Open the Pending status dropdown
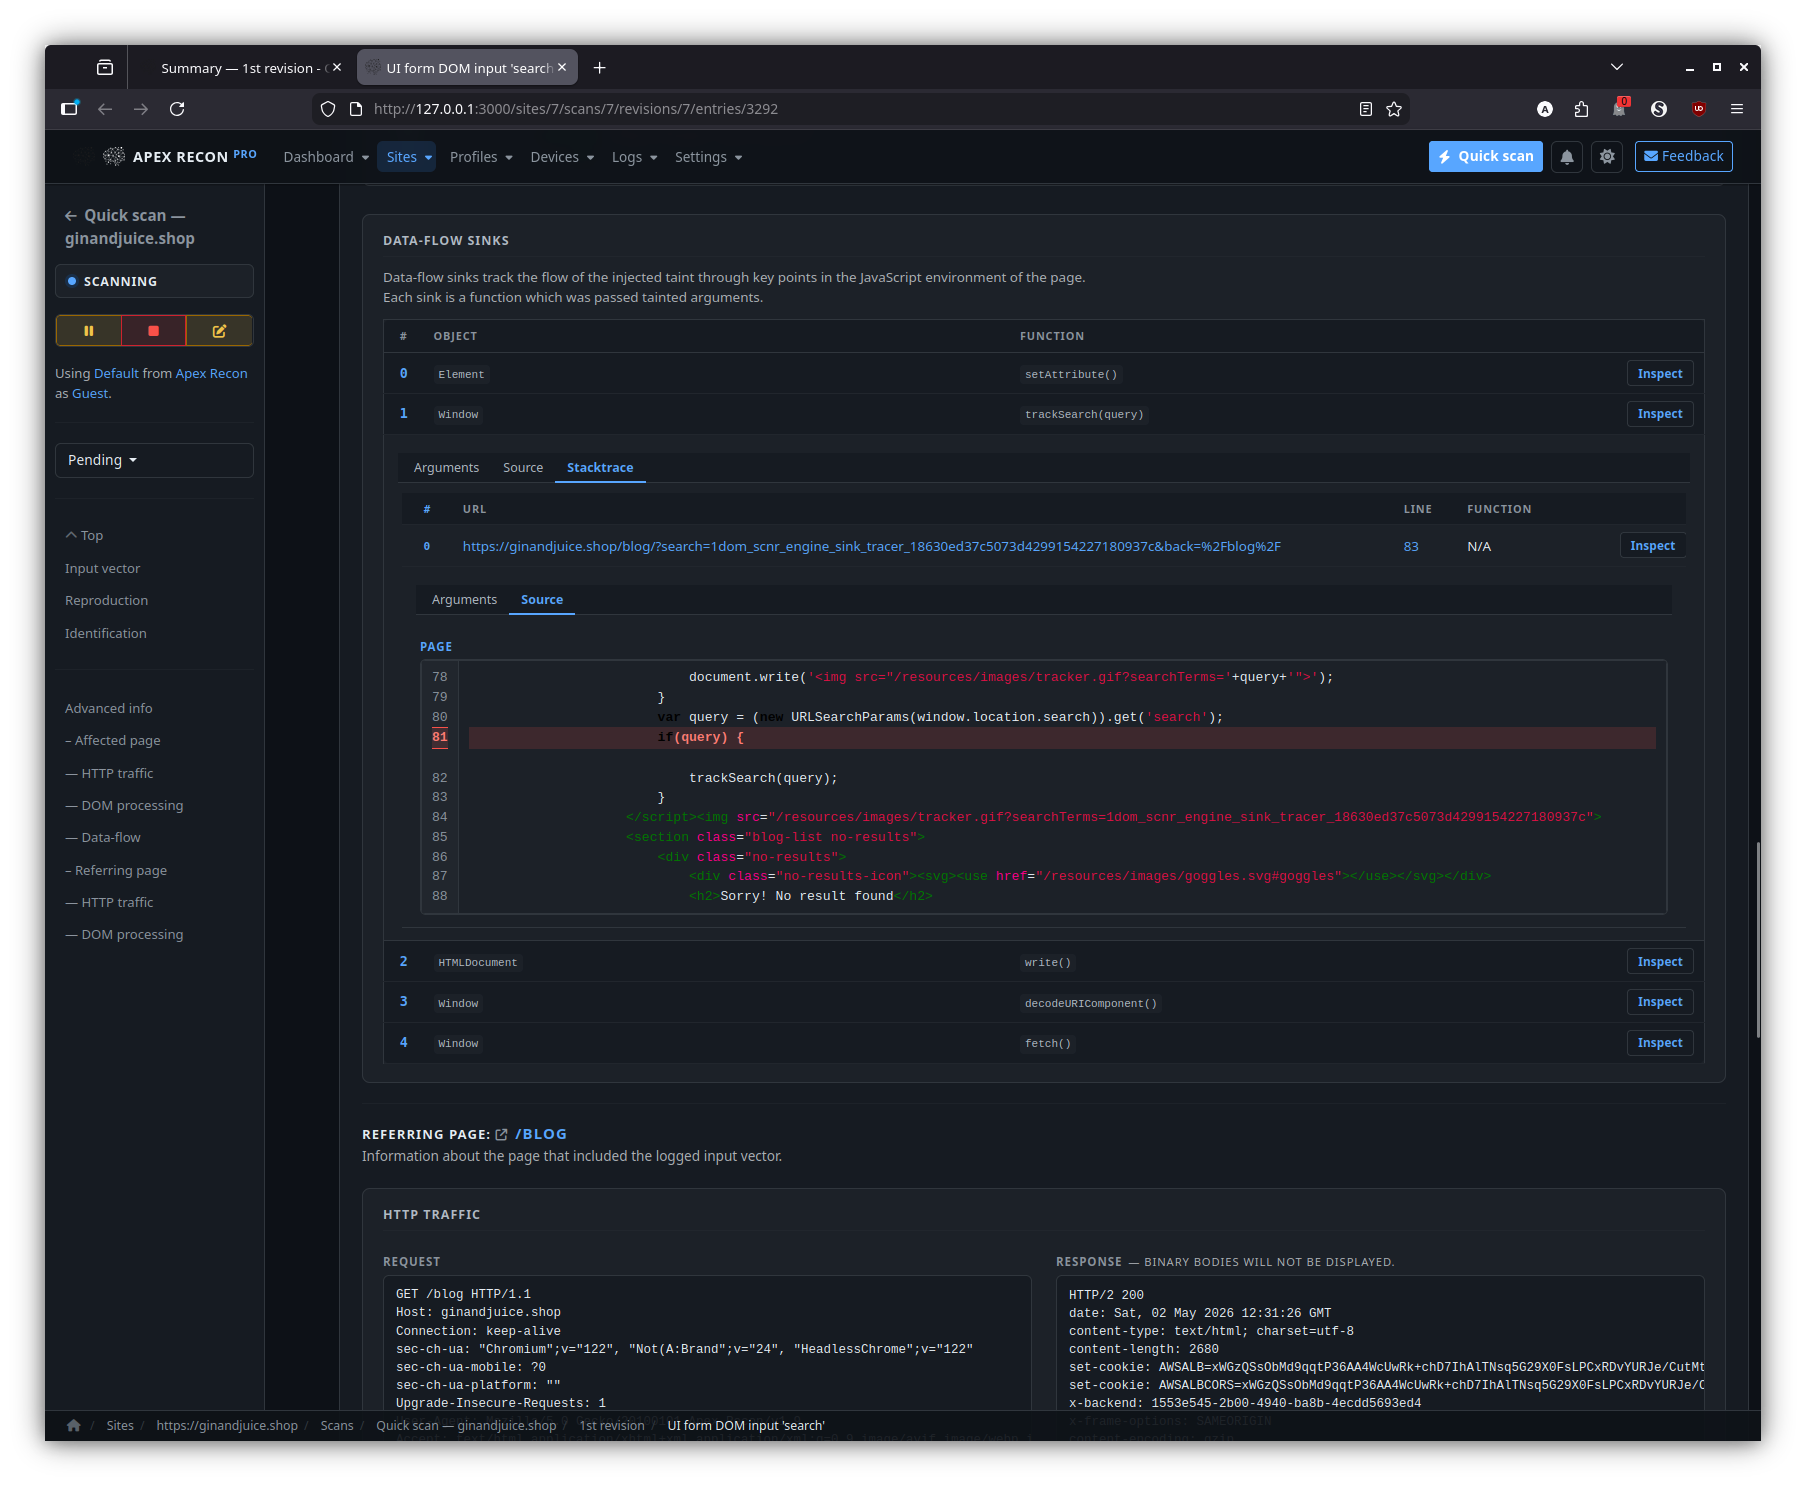Image resolution: width=1806 pixels, height=1486 pixels. pyautogui.click(x=154, y=460)
